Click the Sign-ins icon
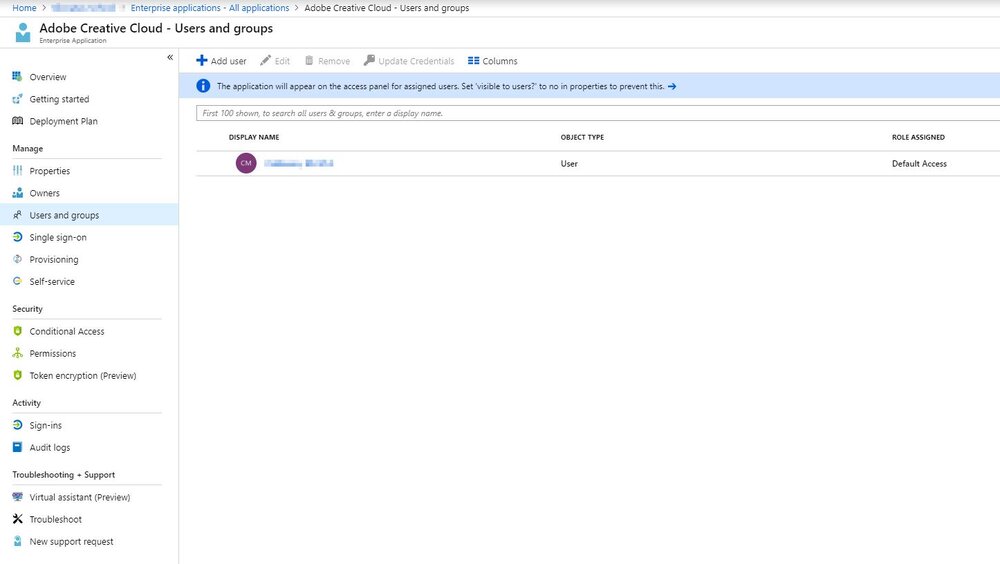 (x=17, y=425)
